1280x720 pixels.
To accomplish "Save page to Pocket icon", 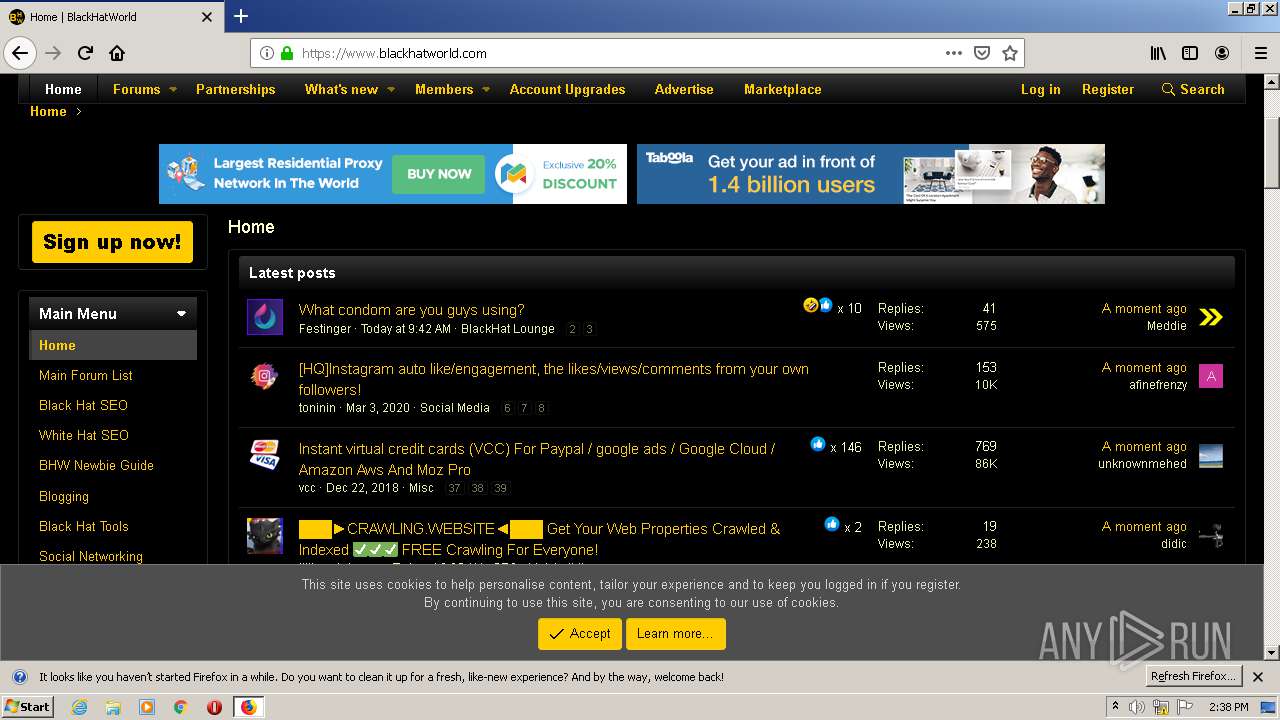I will click(x=982, y=53).
